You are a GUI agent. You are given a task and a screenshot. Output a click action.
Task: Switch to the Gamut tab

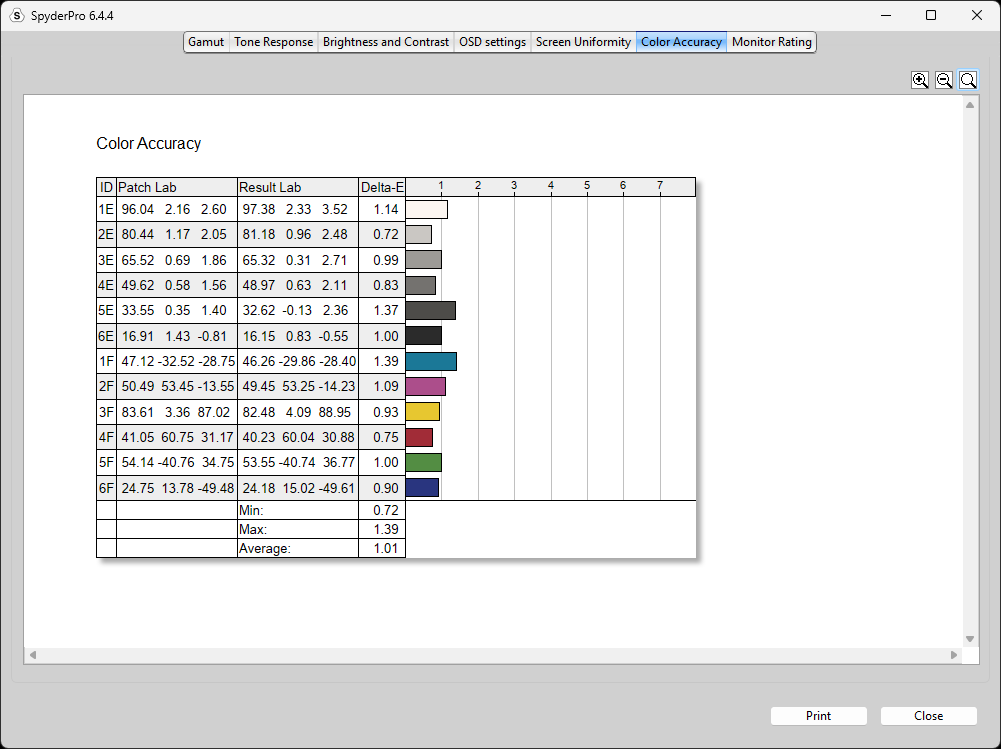coord(206,42)
